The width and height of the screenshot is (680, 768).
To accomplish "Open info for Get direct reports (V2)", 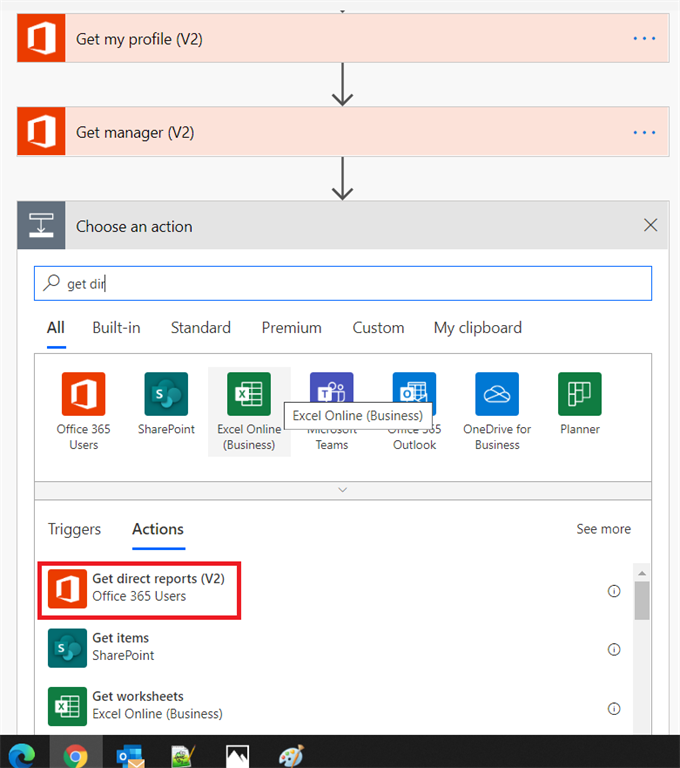I will (614, 591).
